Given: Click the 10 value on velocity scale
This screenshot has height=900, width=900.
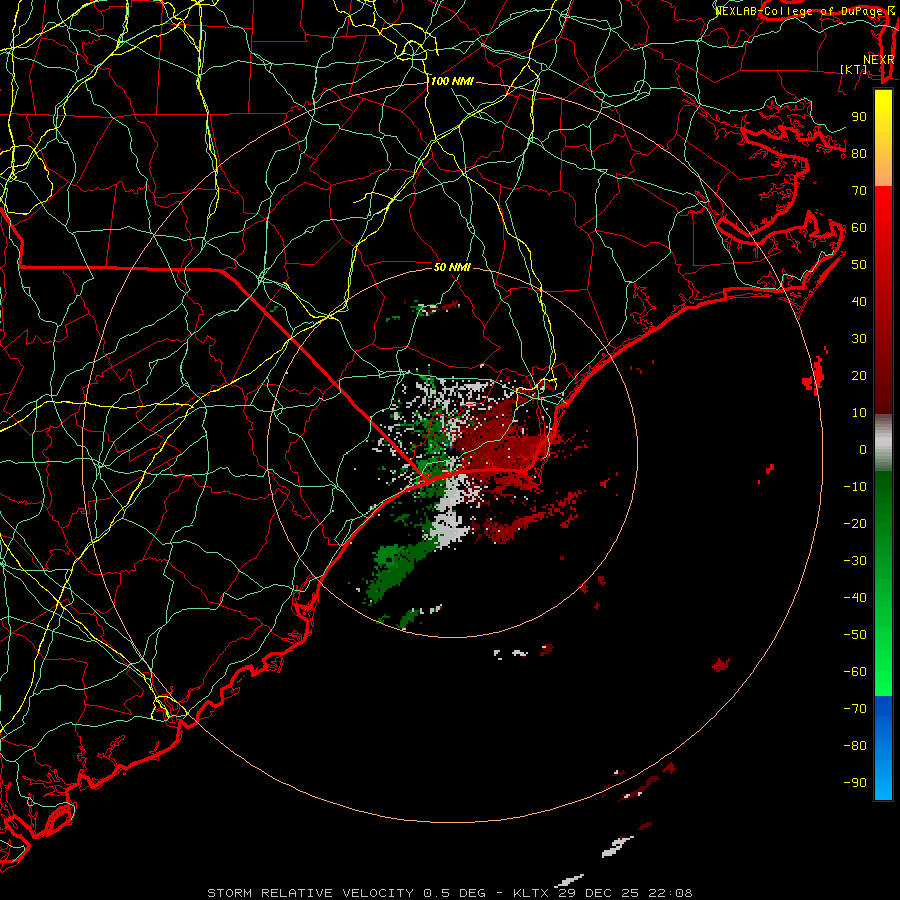Looking at the screenshot, I should (859, 413).
